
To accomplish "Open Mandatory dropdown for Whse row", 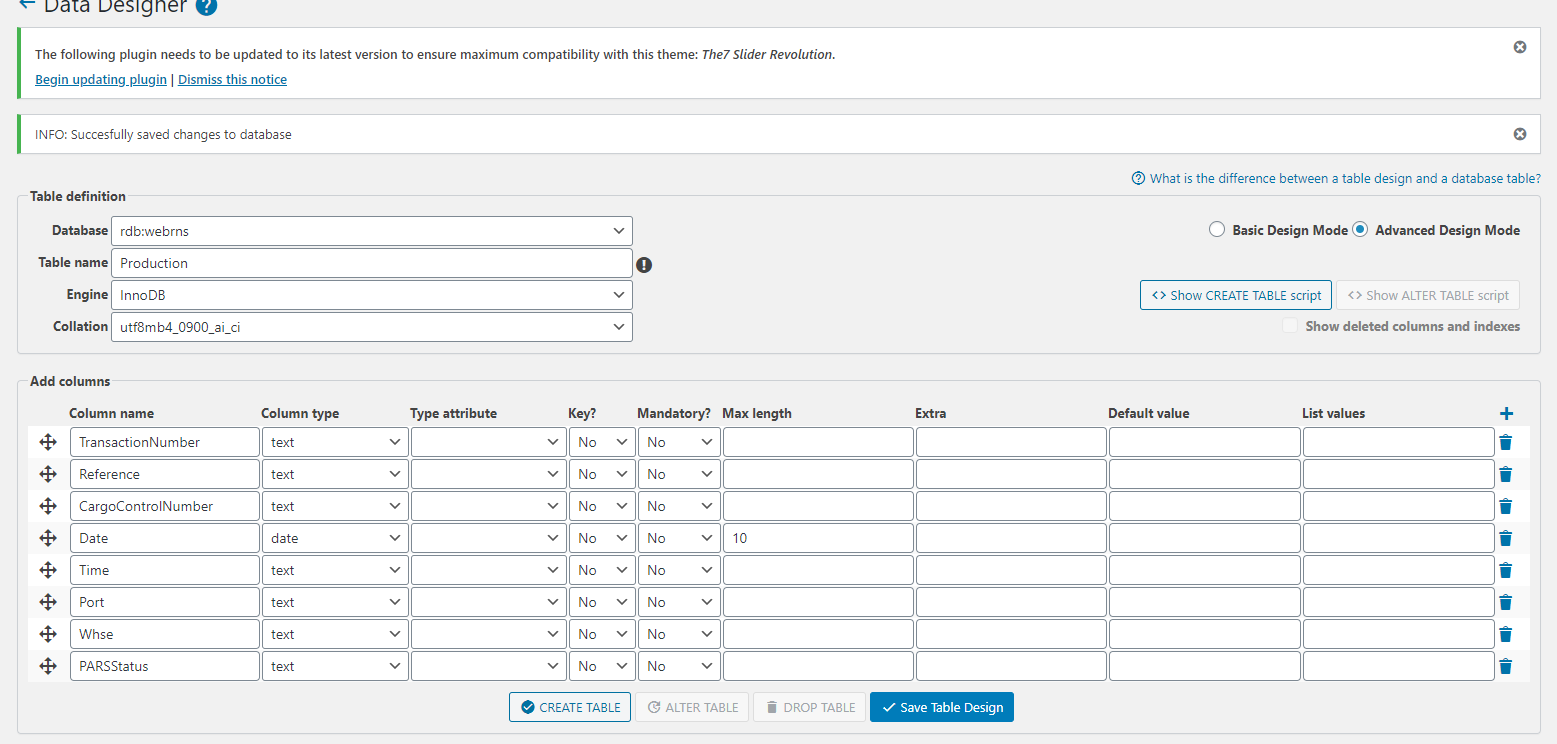I will [679, 634].
